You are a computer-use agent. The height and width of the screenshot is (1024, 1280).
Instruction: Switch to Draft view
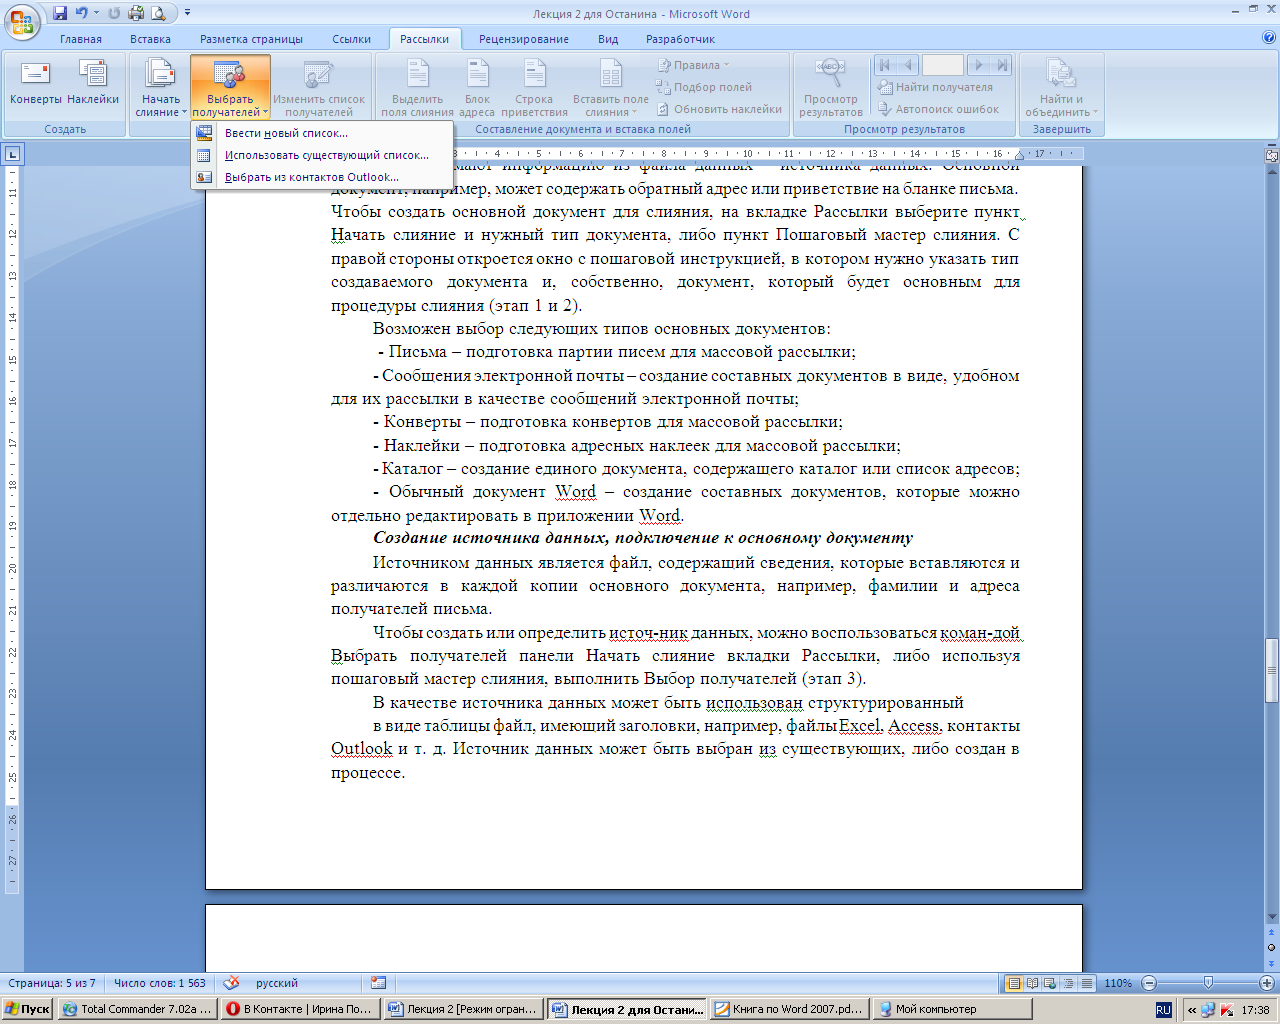pos(1087,983)
